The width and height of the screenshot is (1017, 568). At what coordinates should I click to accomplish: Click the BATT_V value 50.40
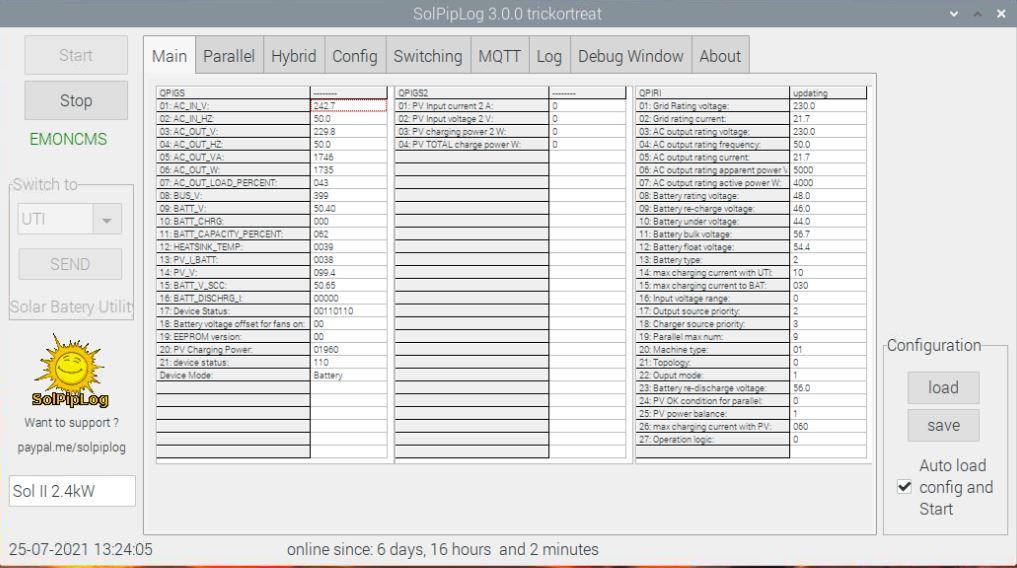point(349,208)
